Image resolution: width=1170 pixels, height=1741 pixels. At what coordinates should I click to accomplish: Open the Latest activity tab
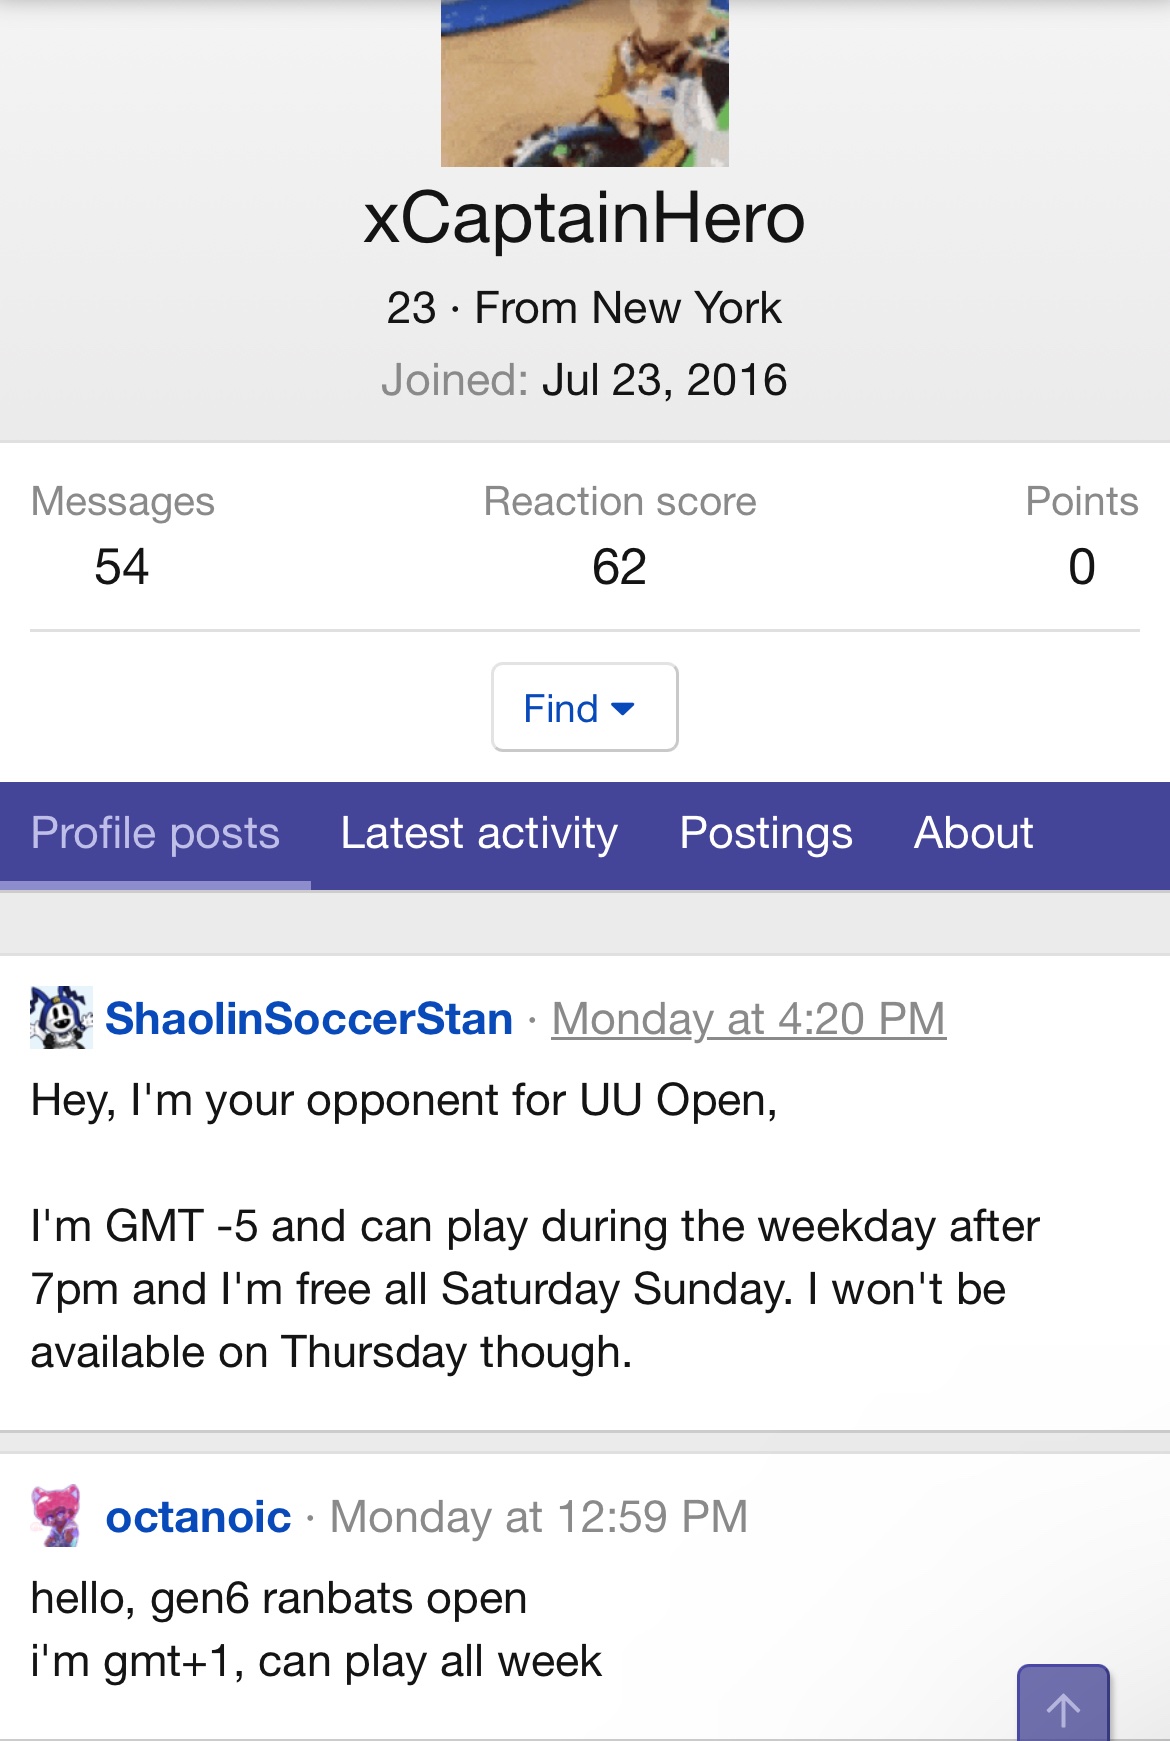pyautogui.click(x=479, y=834)
